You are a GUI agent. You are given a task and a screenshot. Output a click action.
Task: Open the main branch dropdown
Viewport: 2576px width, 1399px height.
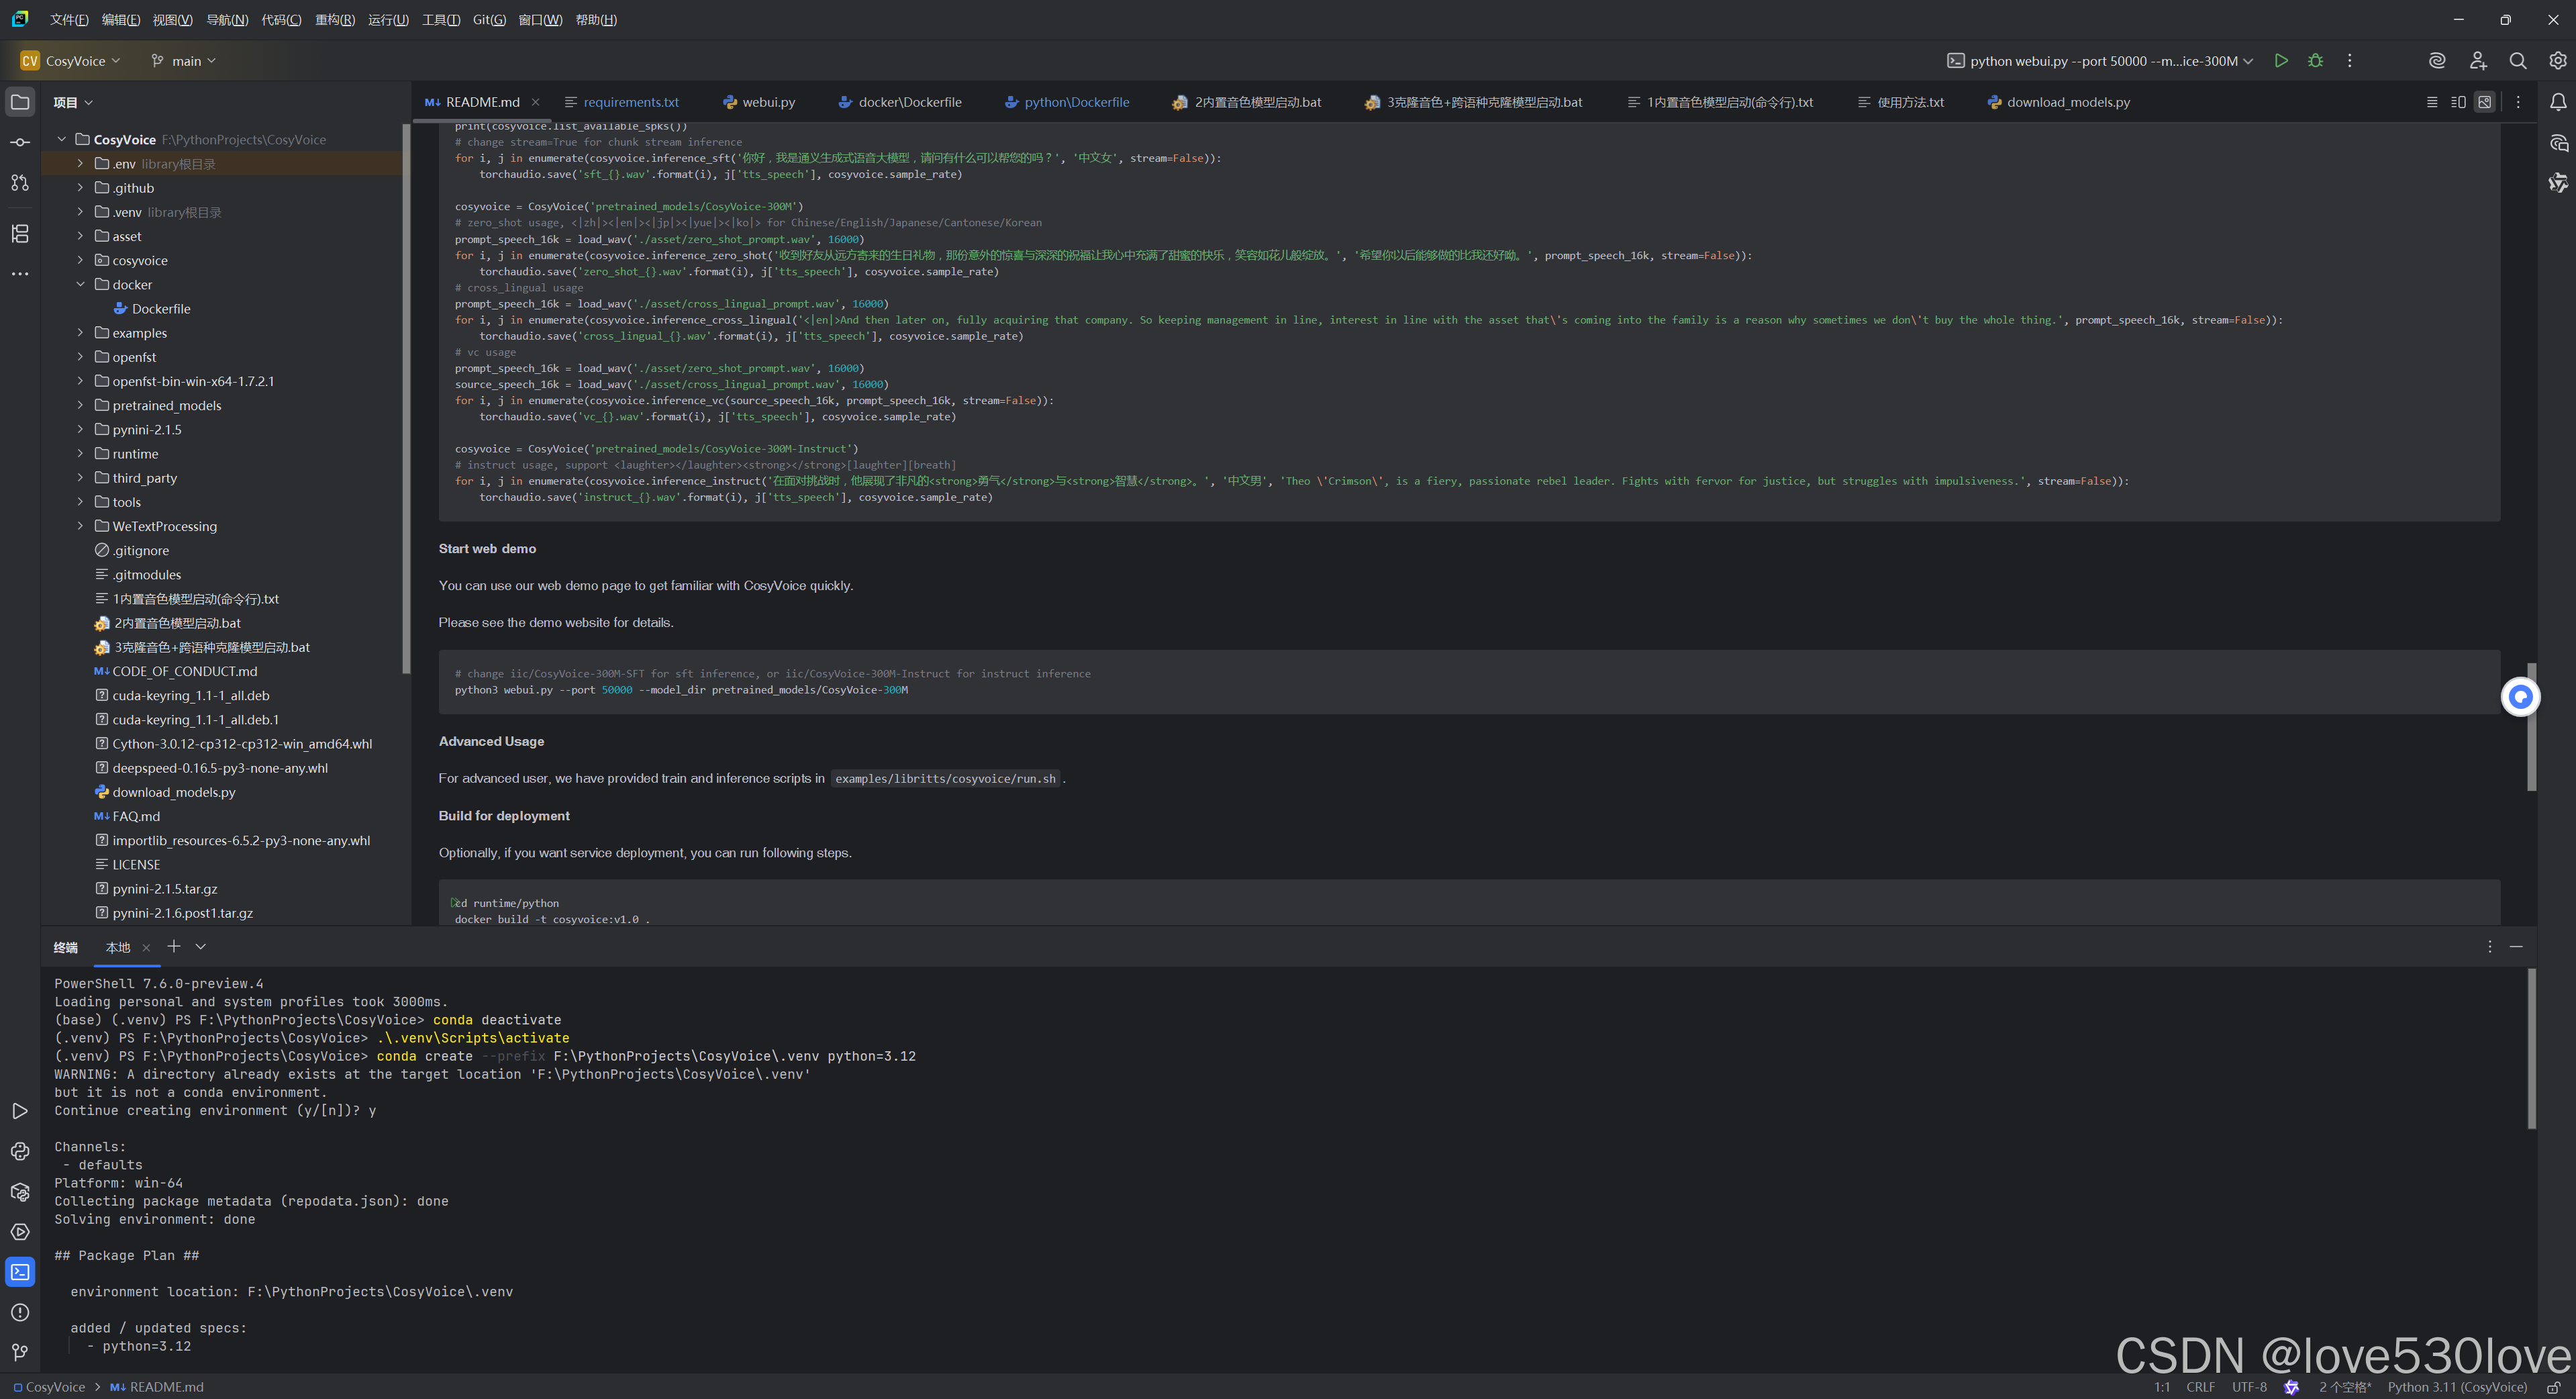click(x=184, y=61)
